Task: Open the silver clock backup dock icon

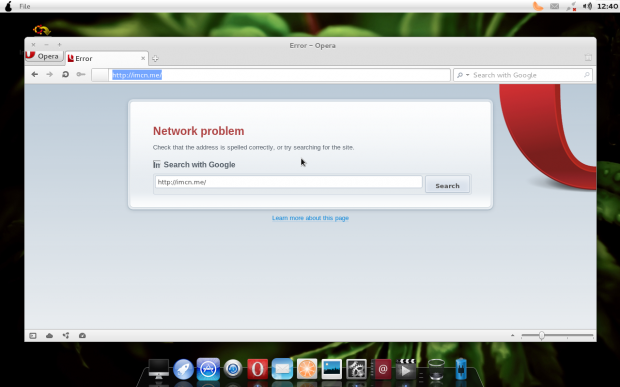Action: [x=233, y=369]
